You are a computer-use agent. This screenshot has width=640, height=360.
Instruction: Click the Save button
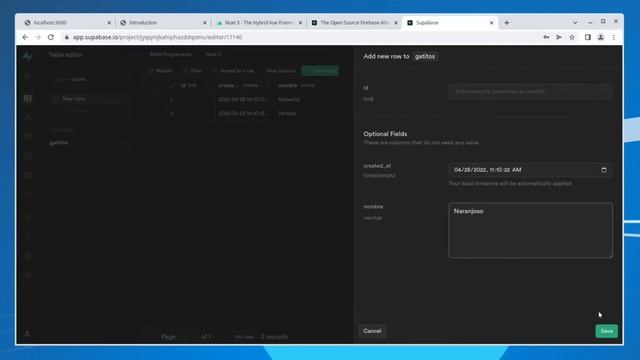pyautogui.click(x=606, y=331)
